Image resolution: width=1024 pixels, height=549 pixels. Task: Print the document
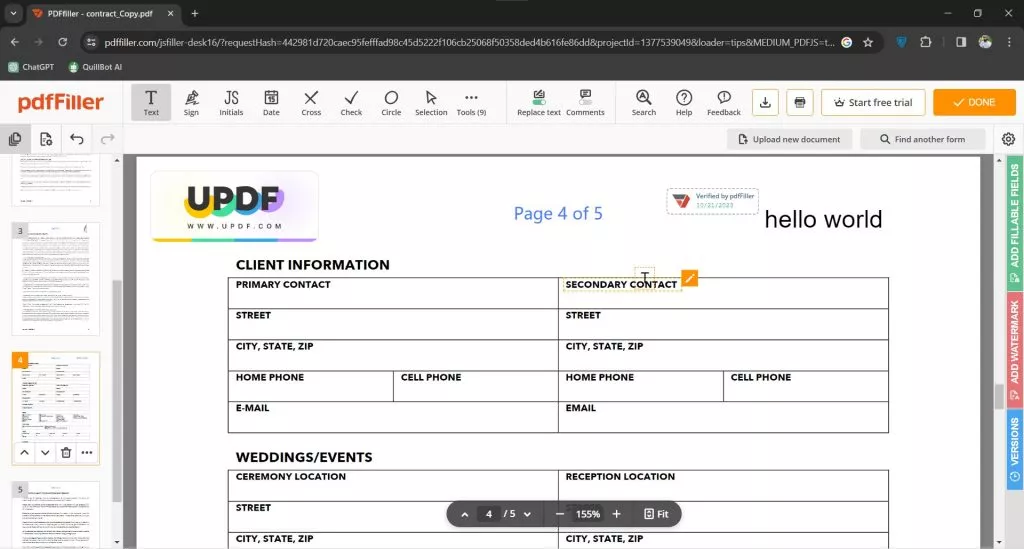(x=799, y=102)
